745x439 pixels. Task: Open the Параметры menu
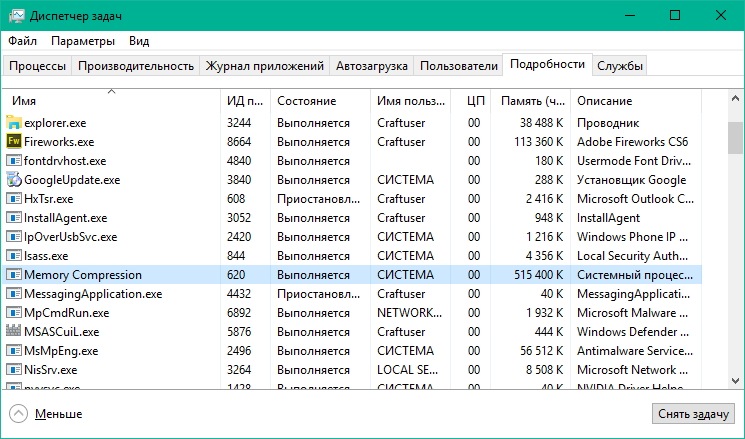coord(83,41)
